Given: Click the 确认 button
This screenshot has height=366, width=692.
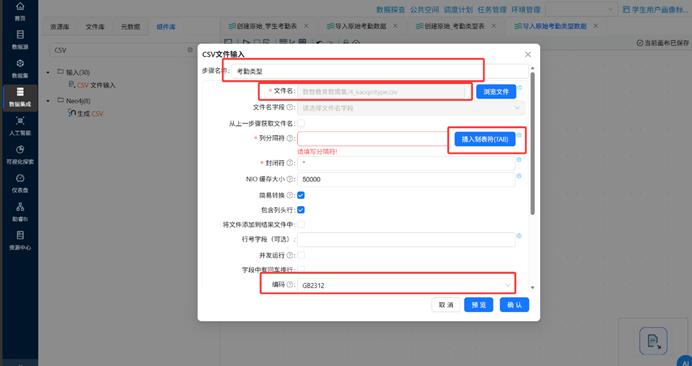Looking at the screenshot, I should (x=514, y=305).
